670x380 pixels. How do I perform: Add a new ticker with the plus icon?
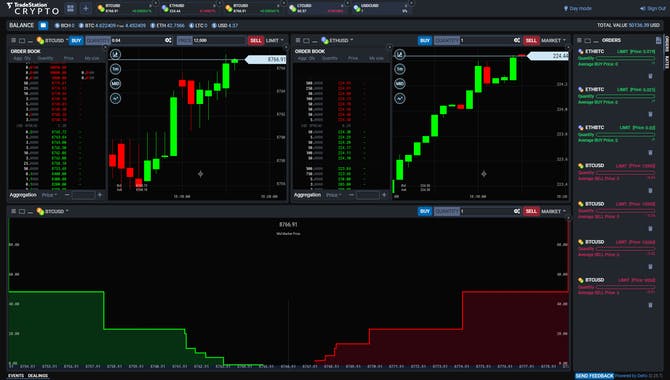(x=85, y=8)
